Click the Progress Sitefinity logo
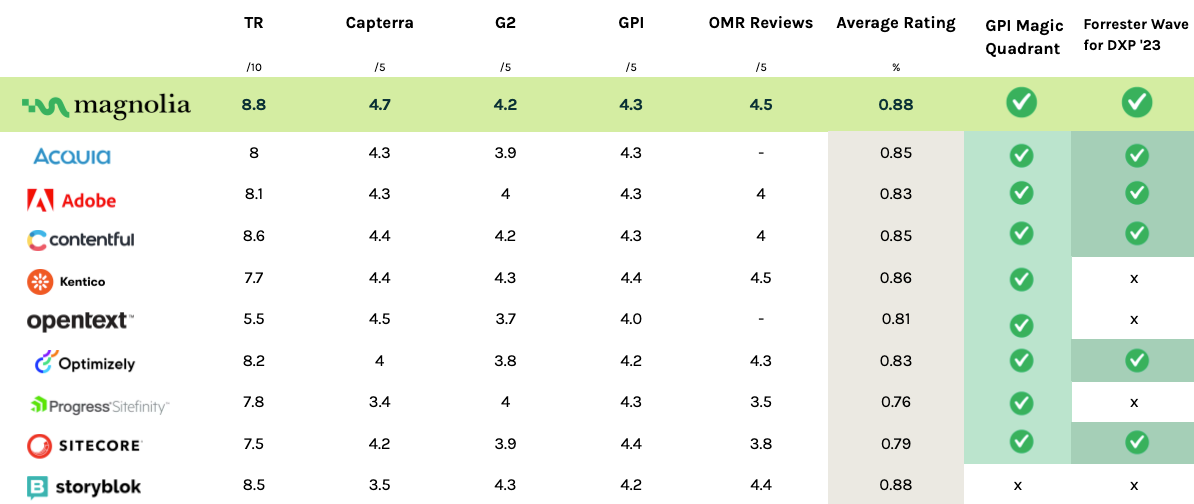 (99, 405)
